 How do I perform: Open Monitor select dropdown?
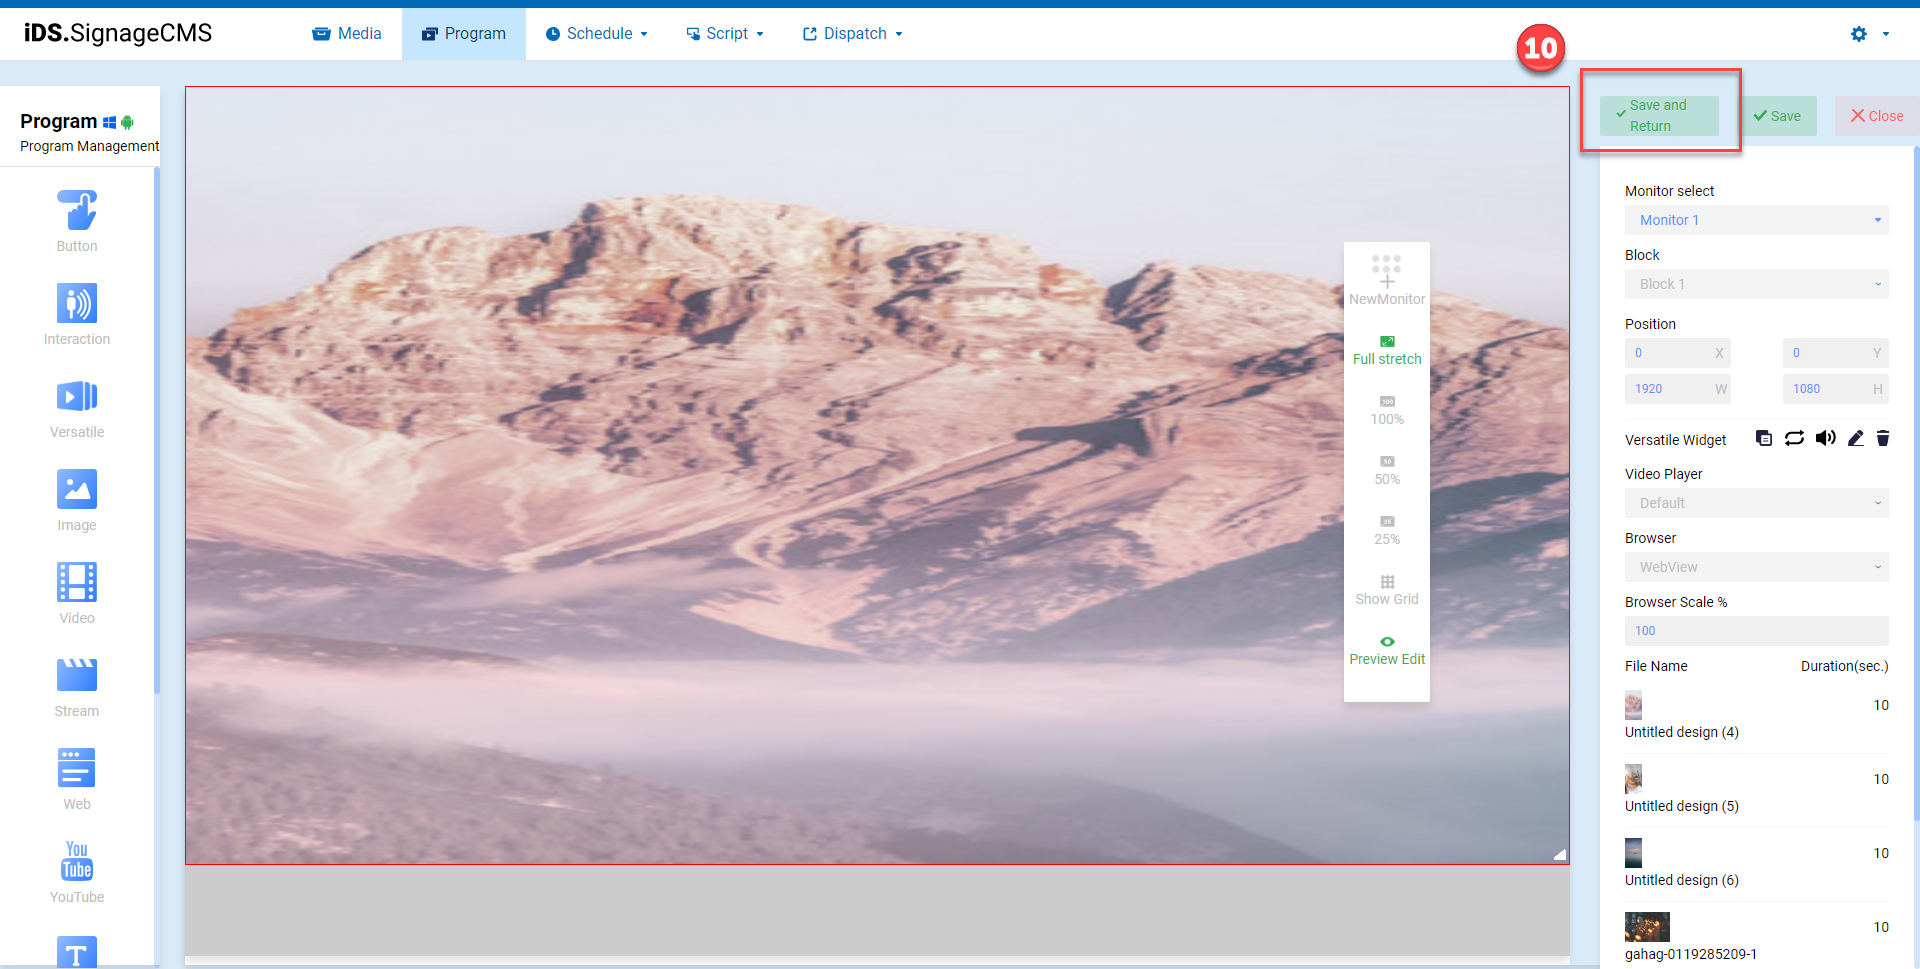(1757, 220)
